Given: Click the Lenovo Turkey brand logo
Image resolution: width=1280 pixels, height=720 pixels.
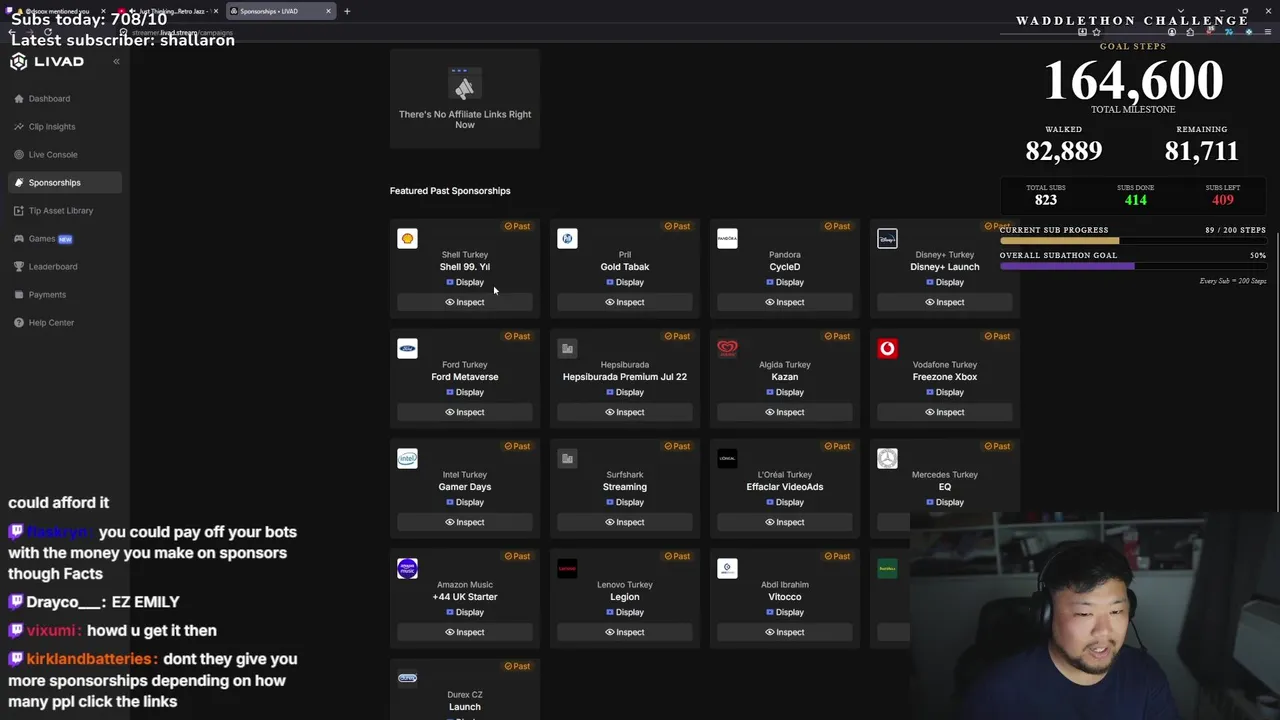Looking at the screenshot, I should click(x=567, y=568).
